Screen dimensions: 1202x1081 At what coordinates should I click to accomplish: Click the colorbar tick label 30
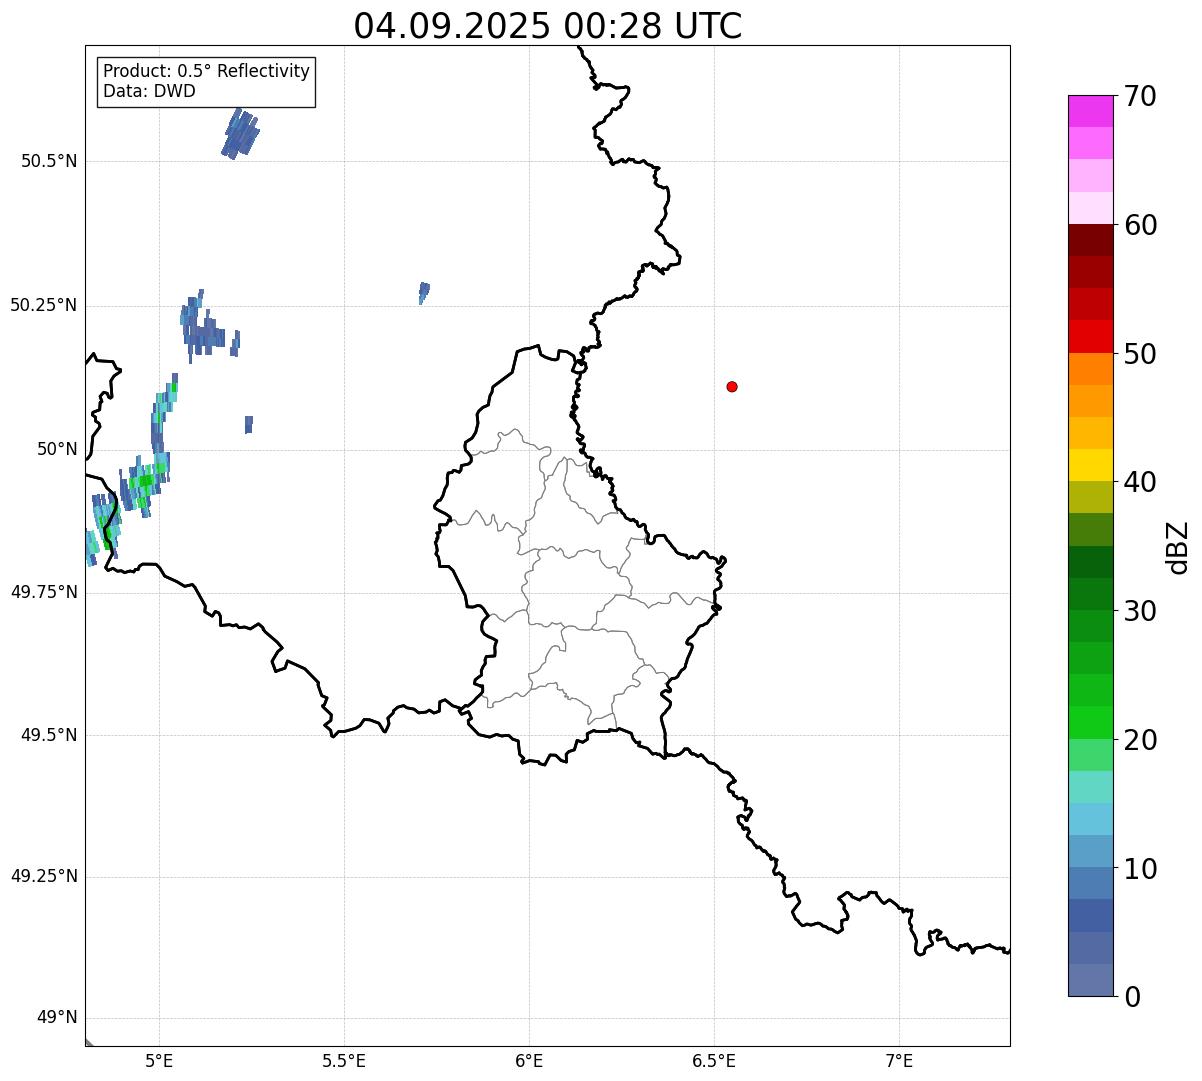pyautogui.click(x=1140, y=612)
